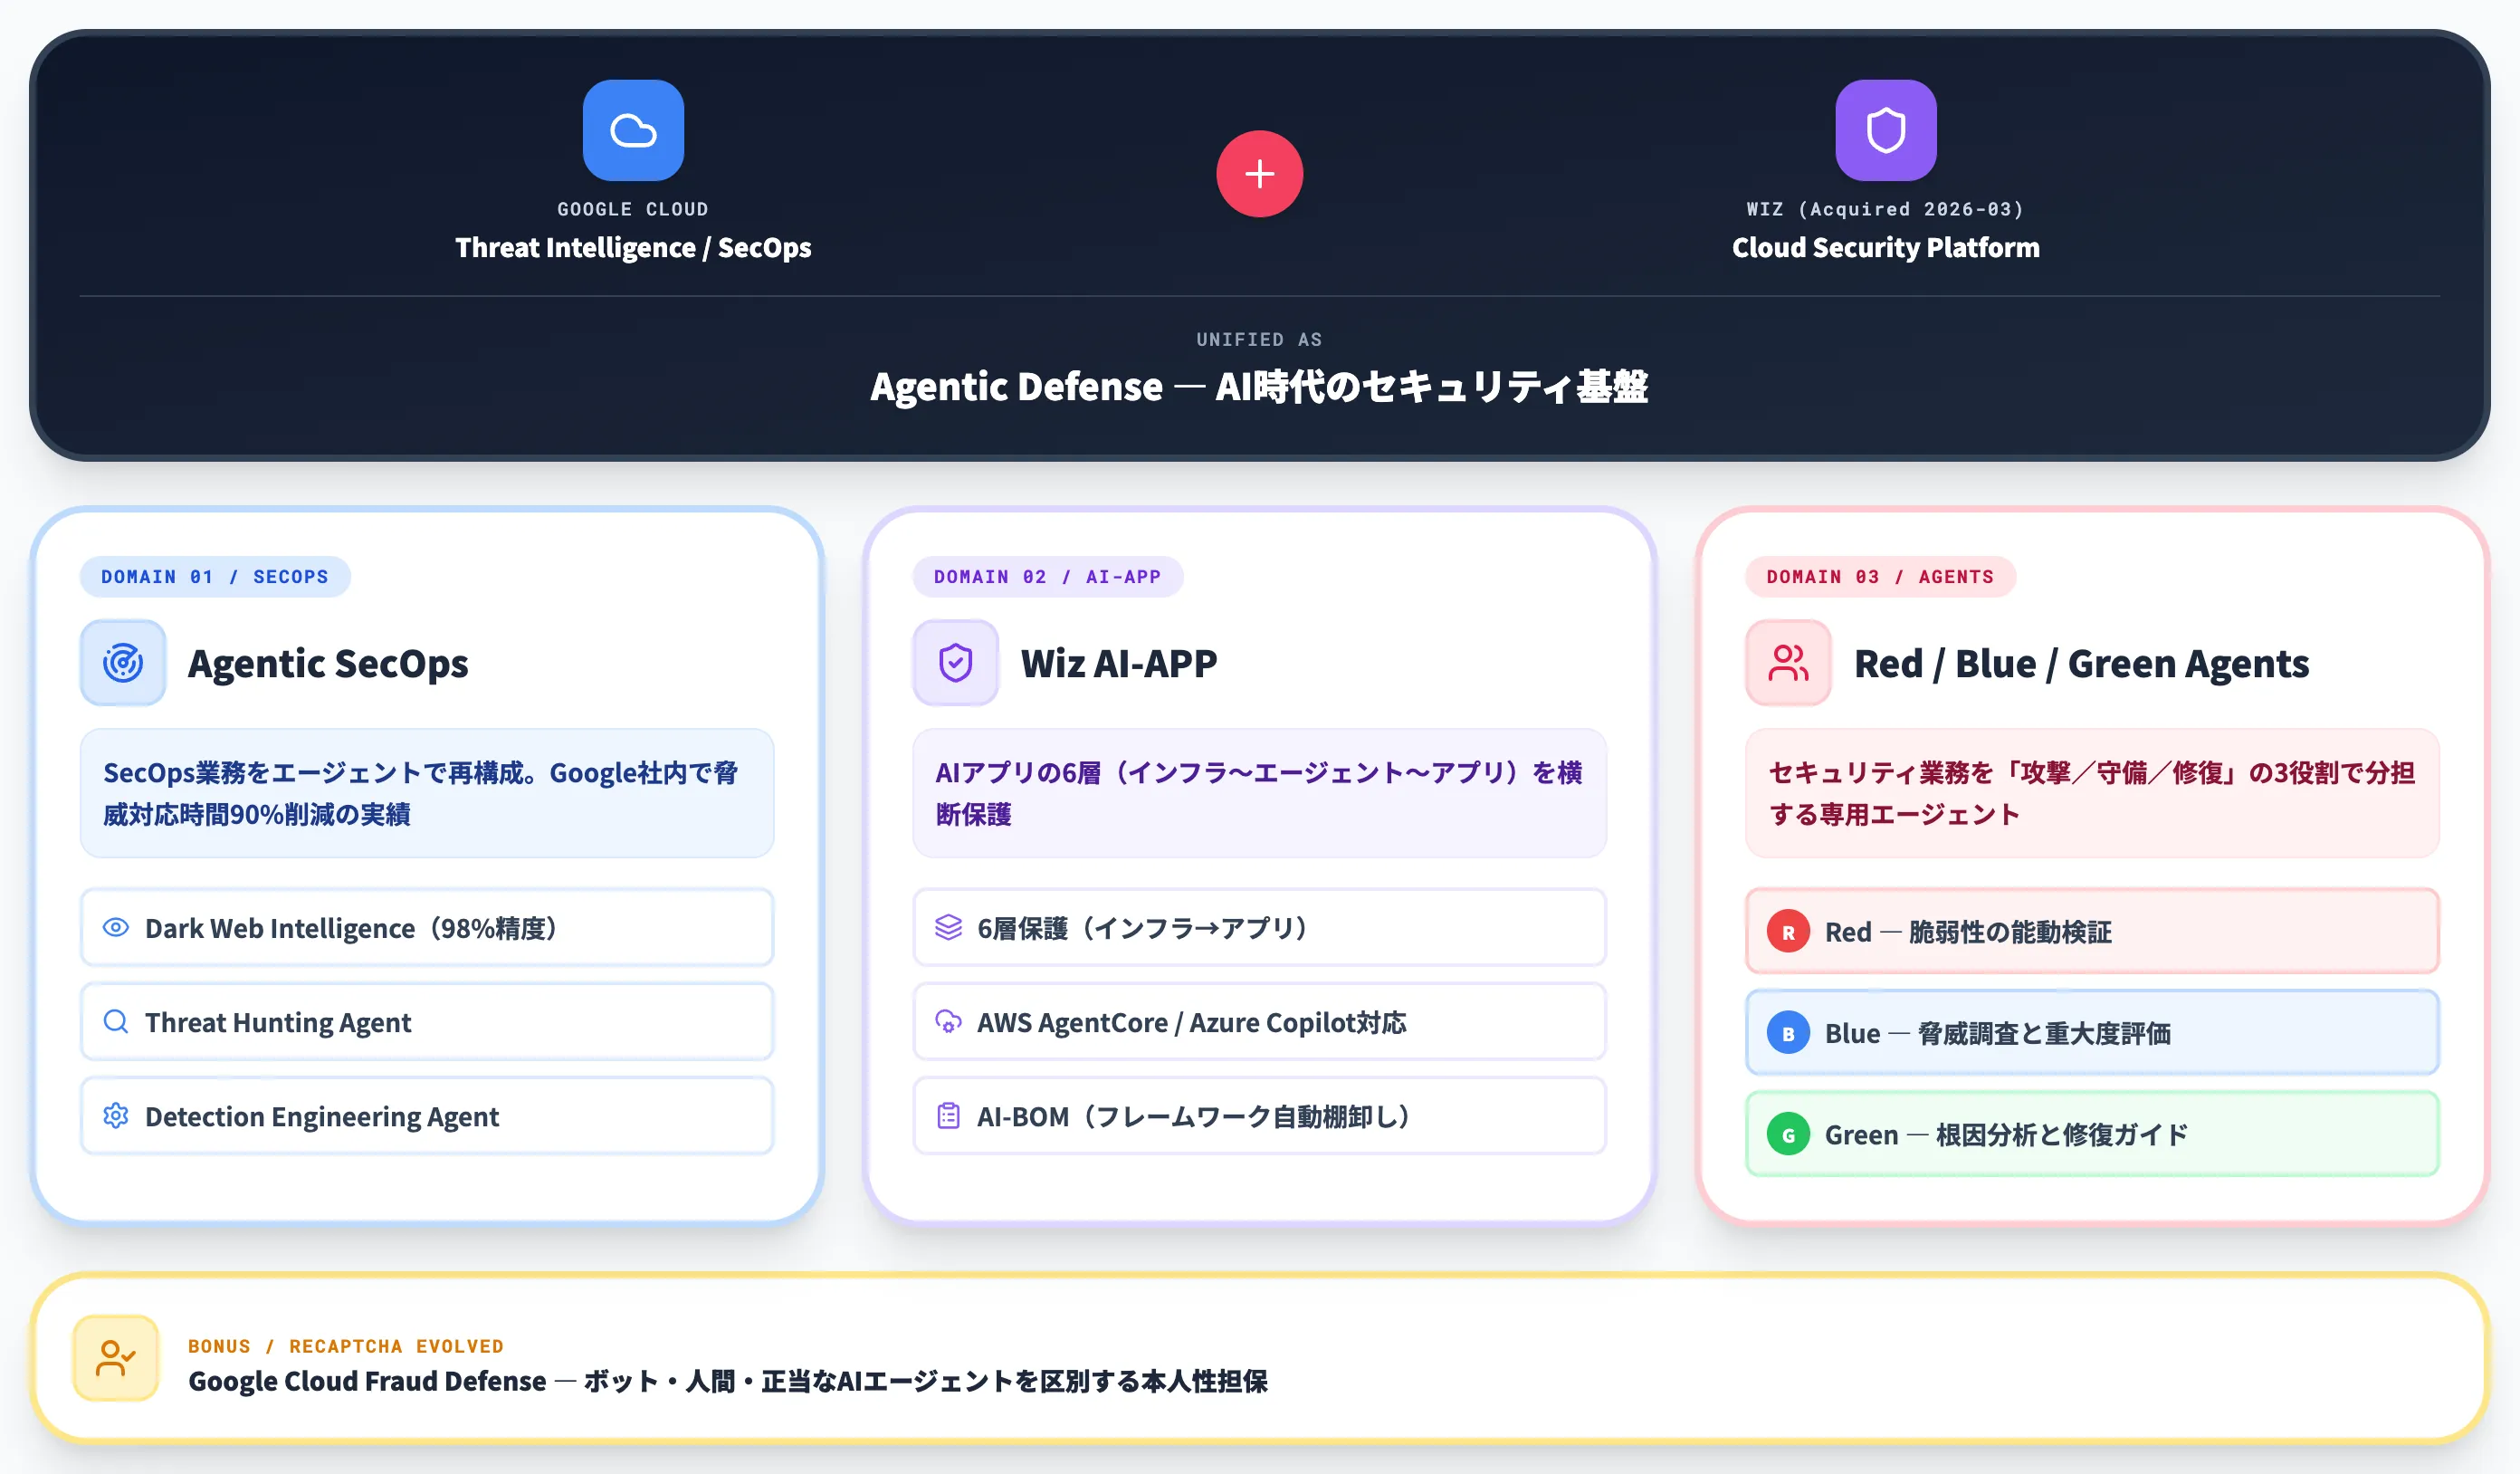This screenshot has width=2520, height=1474.
Task: Click the magnifier icon of Threat Hunting Agent
Action: point(116,1021)
